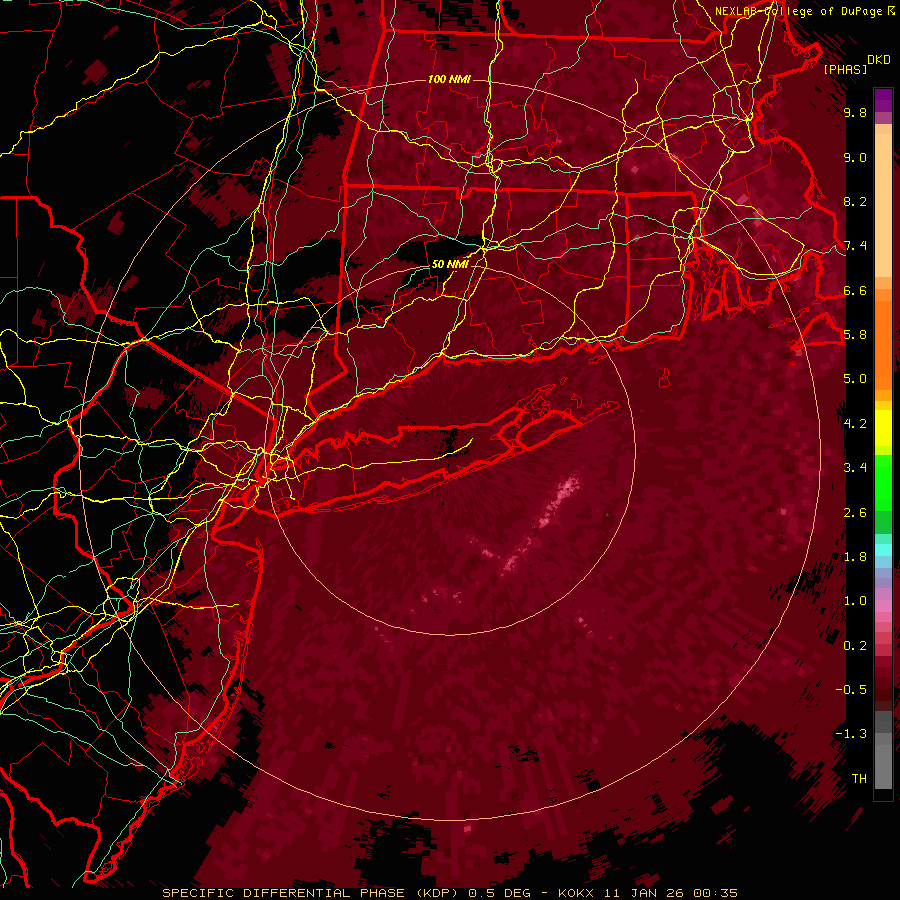Click the 9.8 value on the color scale

(x=855, y=113)
